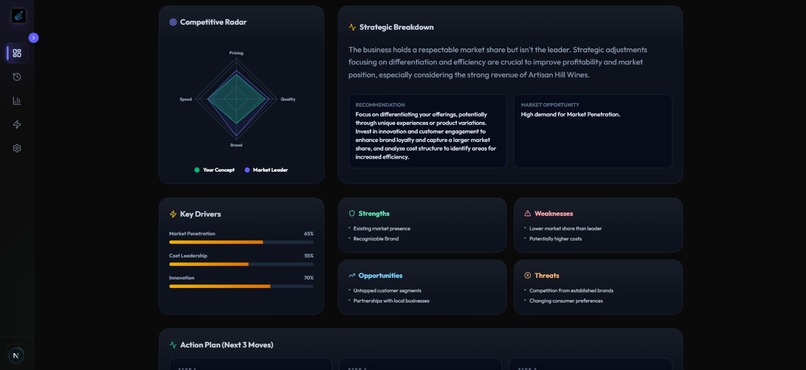Click the 55% Cost Leadership value

coord(308,256)
